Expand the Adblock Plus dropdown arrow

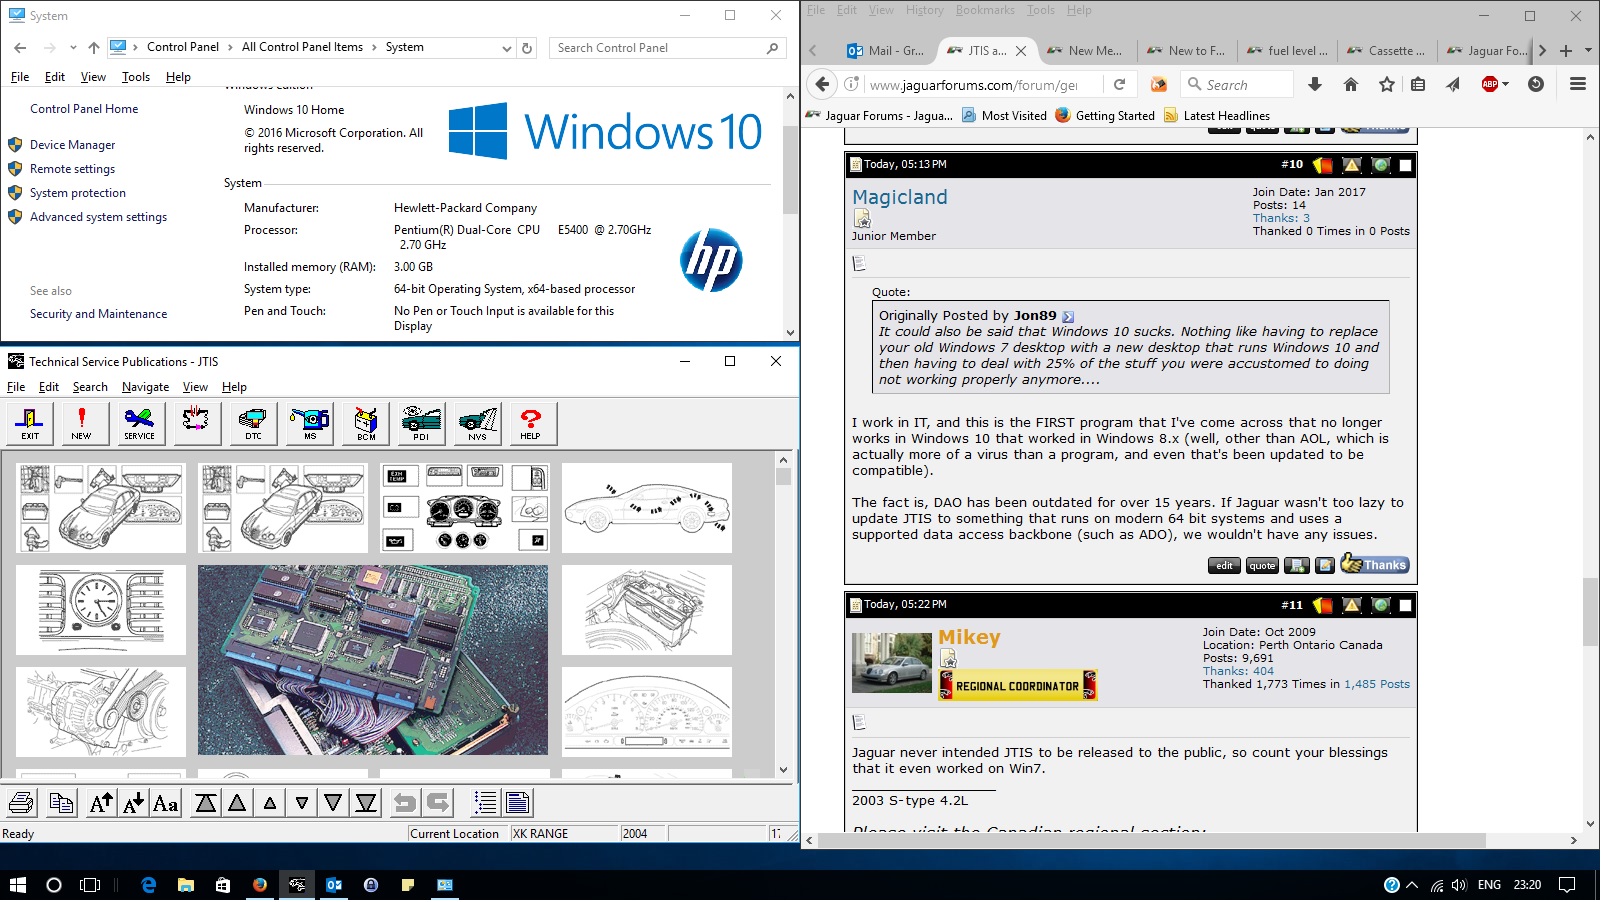1505,85
